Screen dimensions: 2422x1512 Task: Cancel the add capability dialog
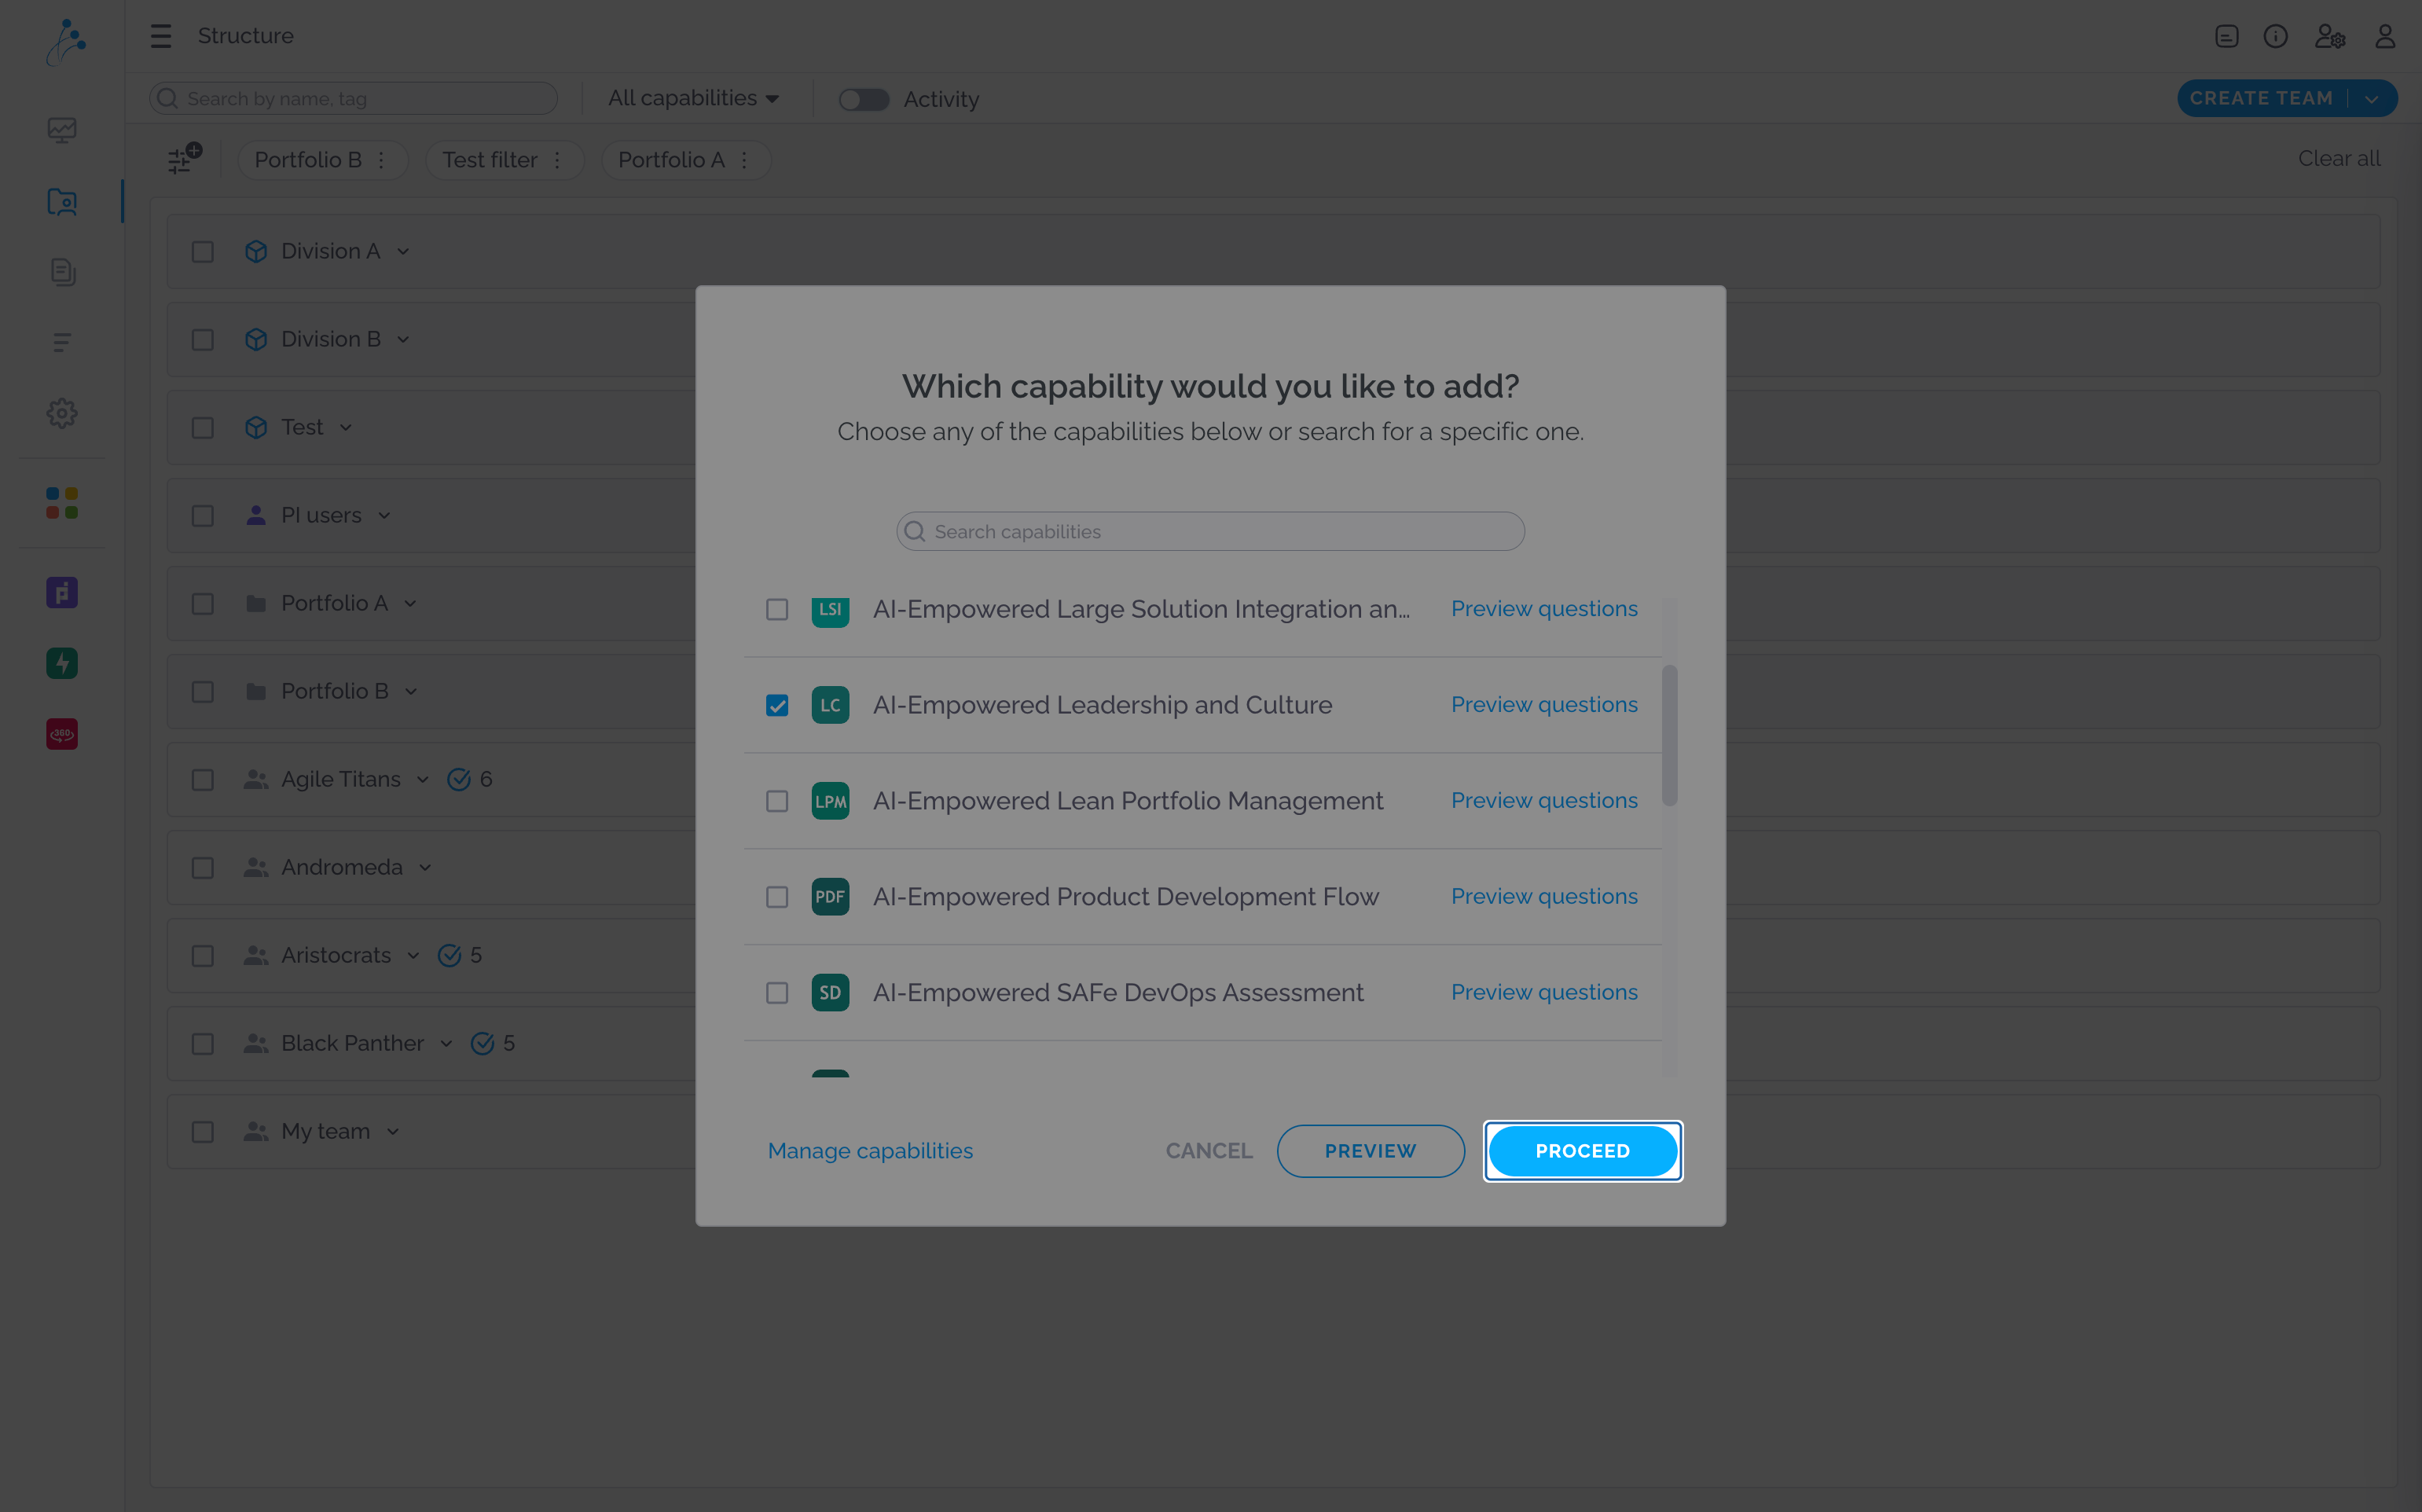click(1208, 1151)
